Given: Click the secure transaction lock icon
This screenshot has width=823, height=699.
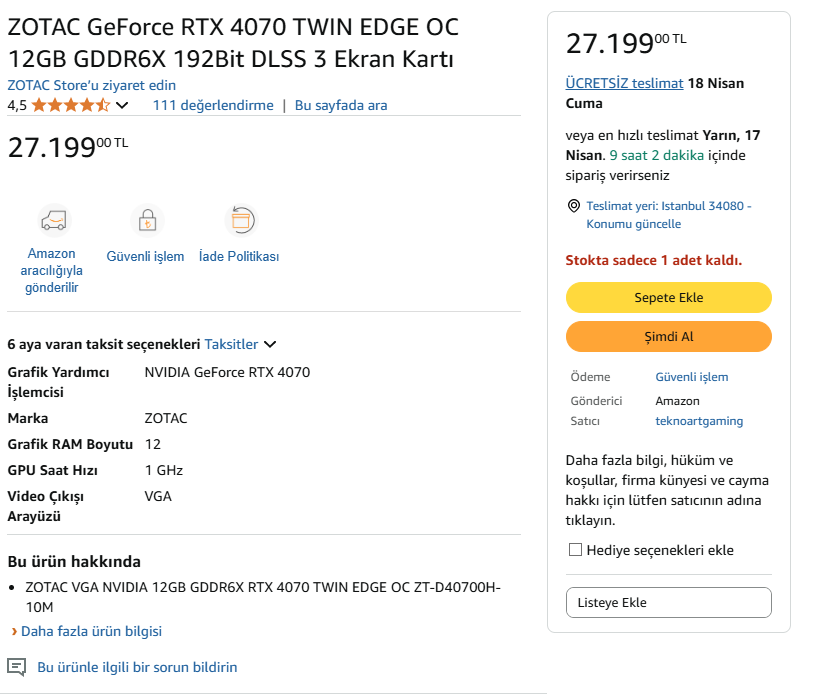Looking at the screenshot, I should (x=146, y=219).
